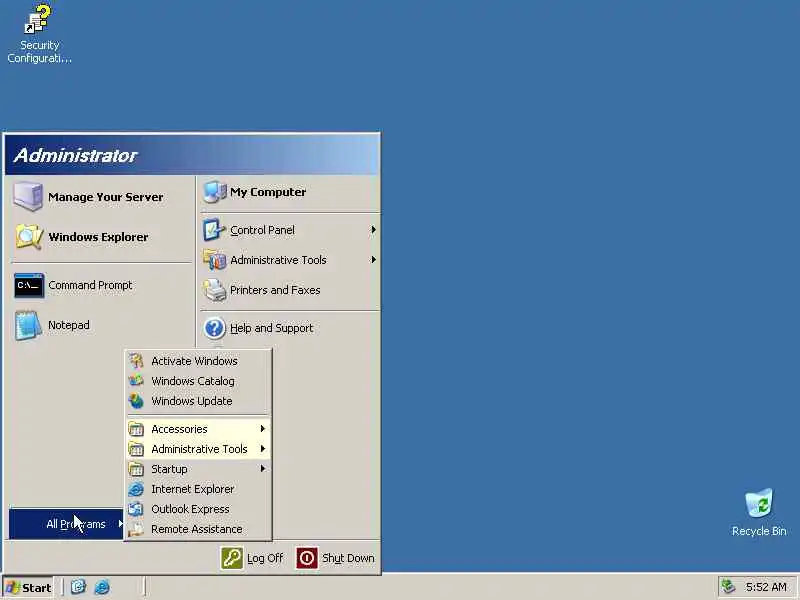800x600 pixels.
Task: Open Help and Support label
Action: pos(271,328)
